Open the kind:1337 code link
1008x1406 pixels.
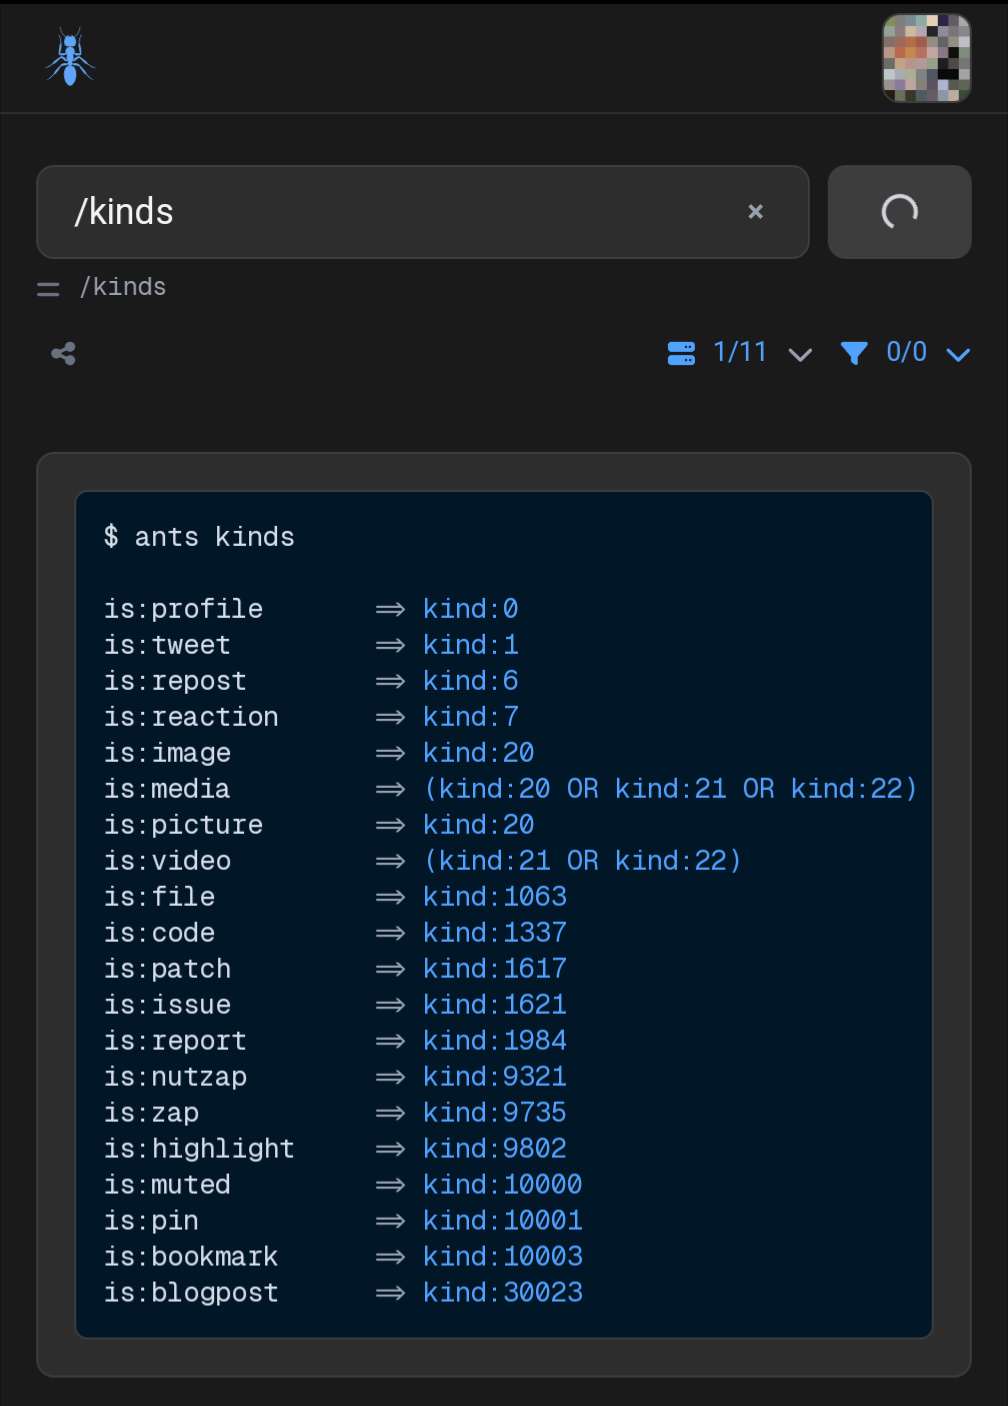point(494,933)
